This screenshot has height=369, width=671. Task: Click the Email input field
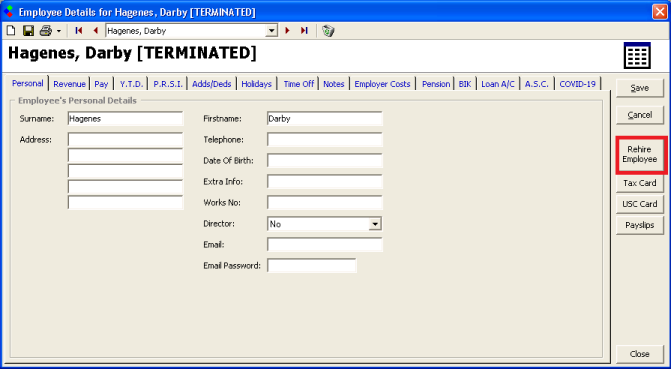click(x=324, y=245)
